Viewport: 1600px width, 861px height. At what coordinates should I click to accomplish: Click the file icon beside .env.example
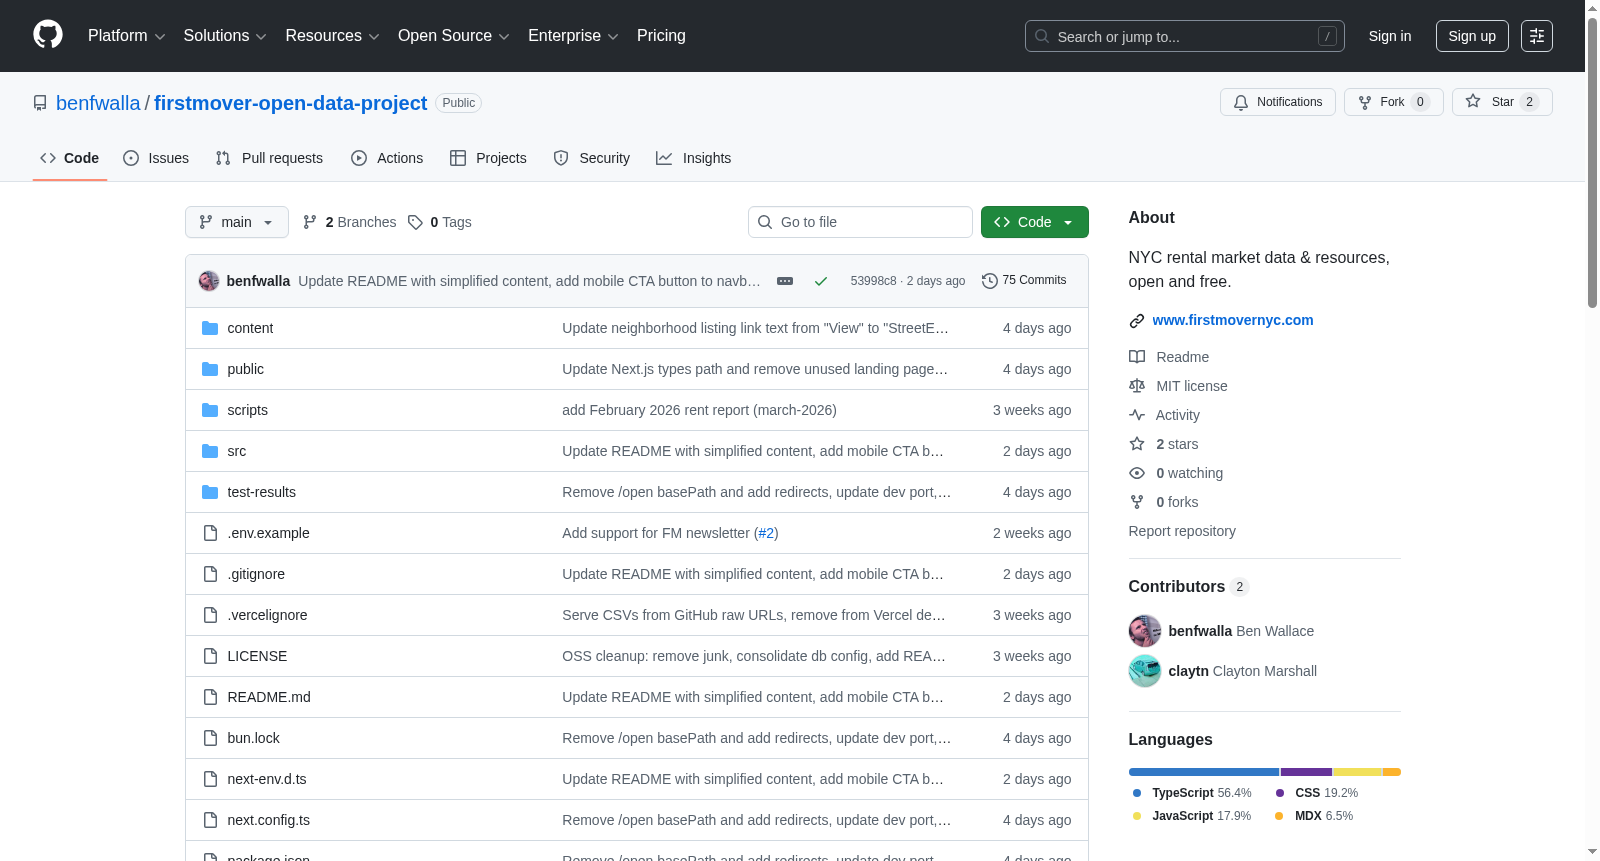(210, 533)
